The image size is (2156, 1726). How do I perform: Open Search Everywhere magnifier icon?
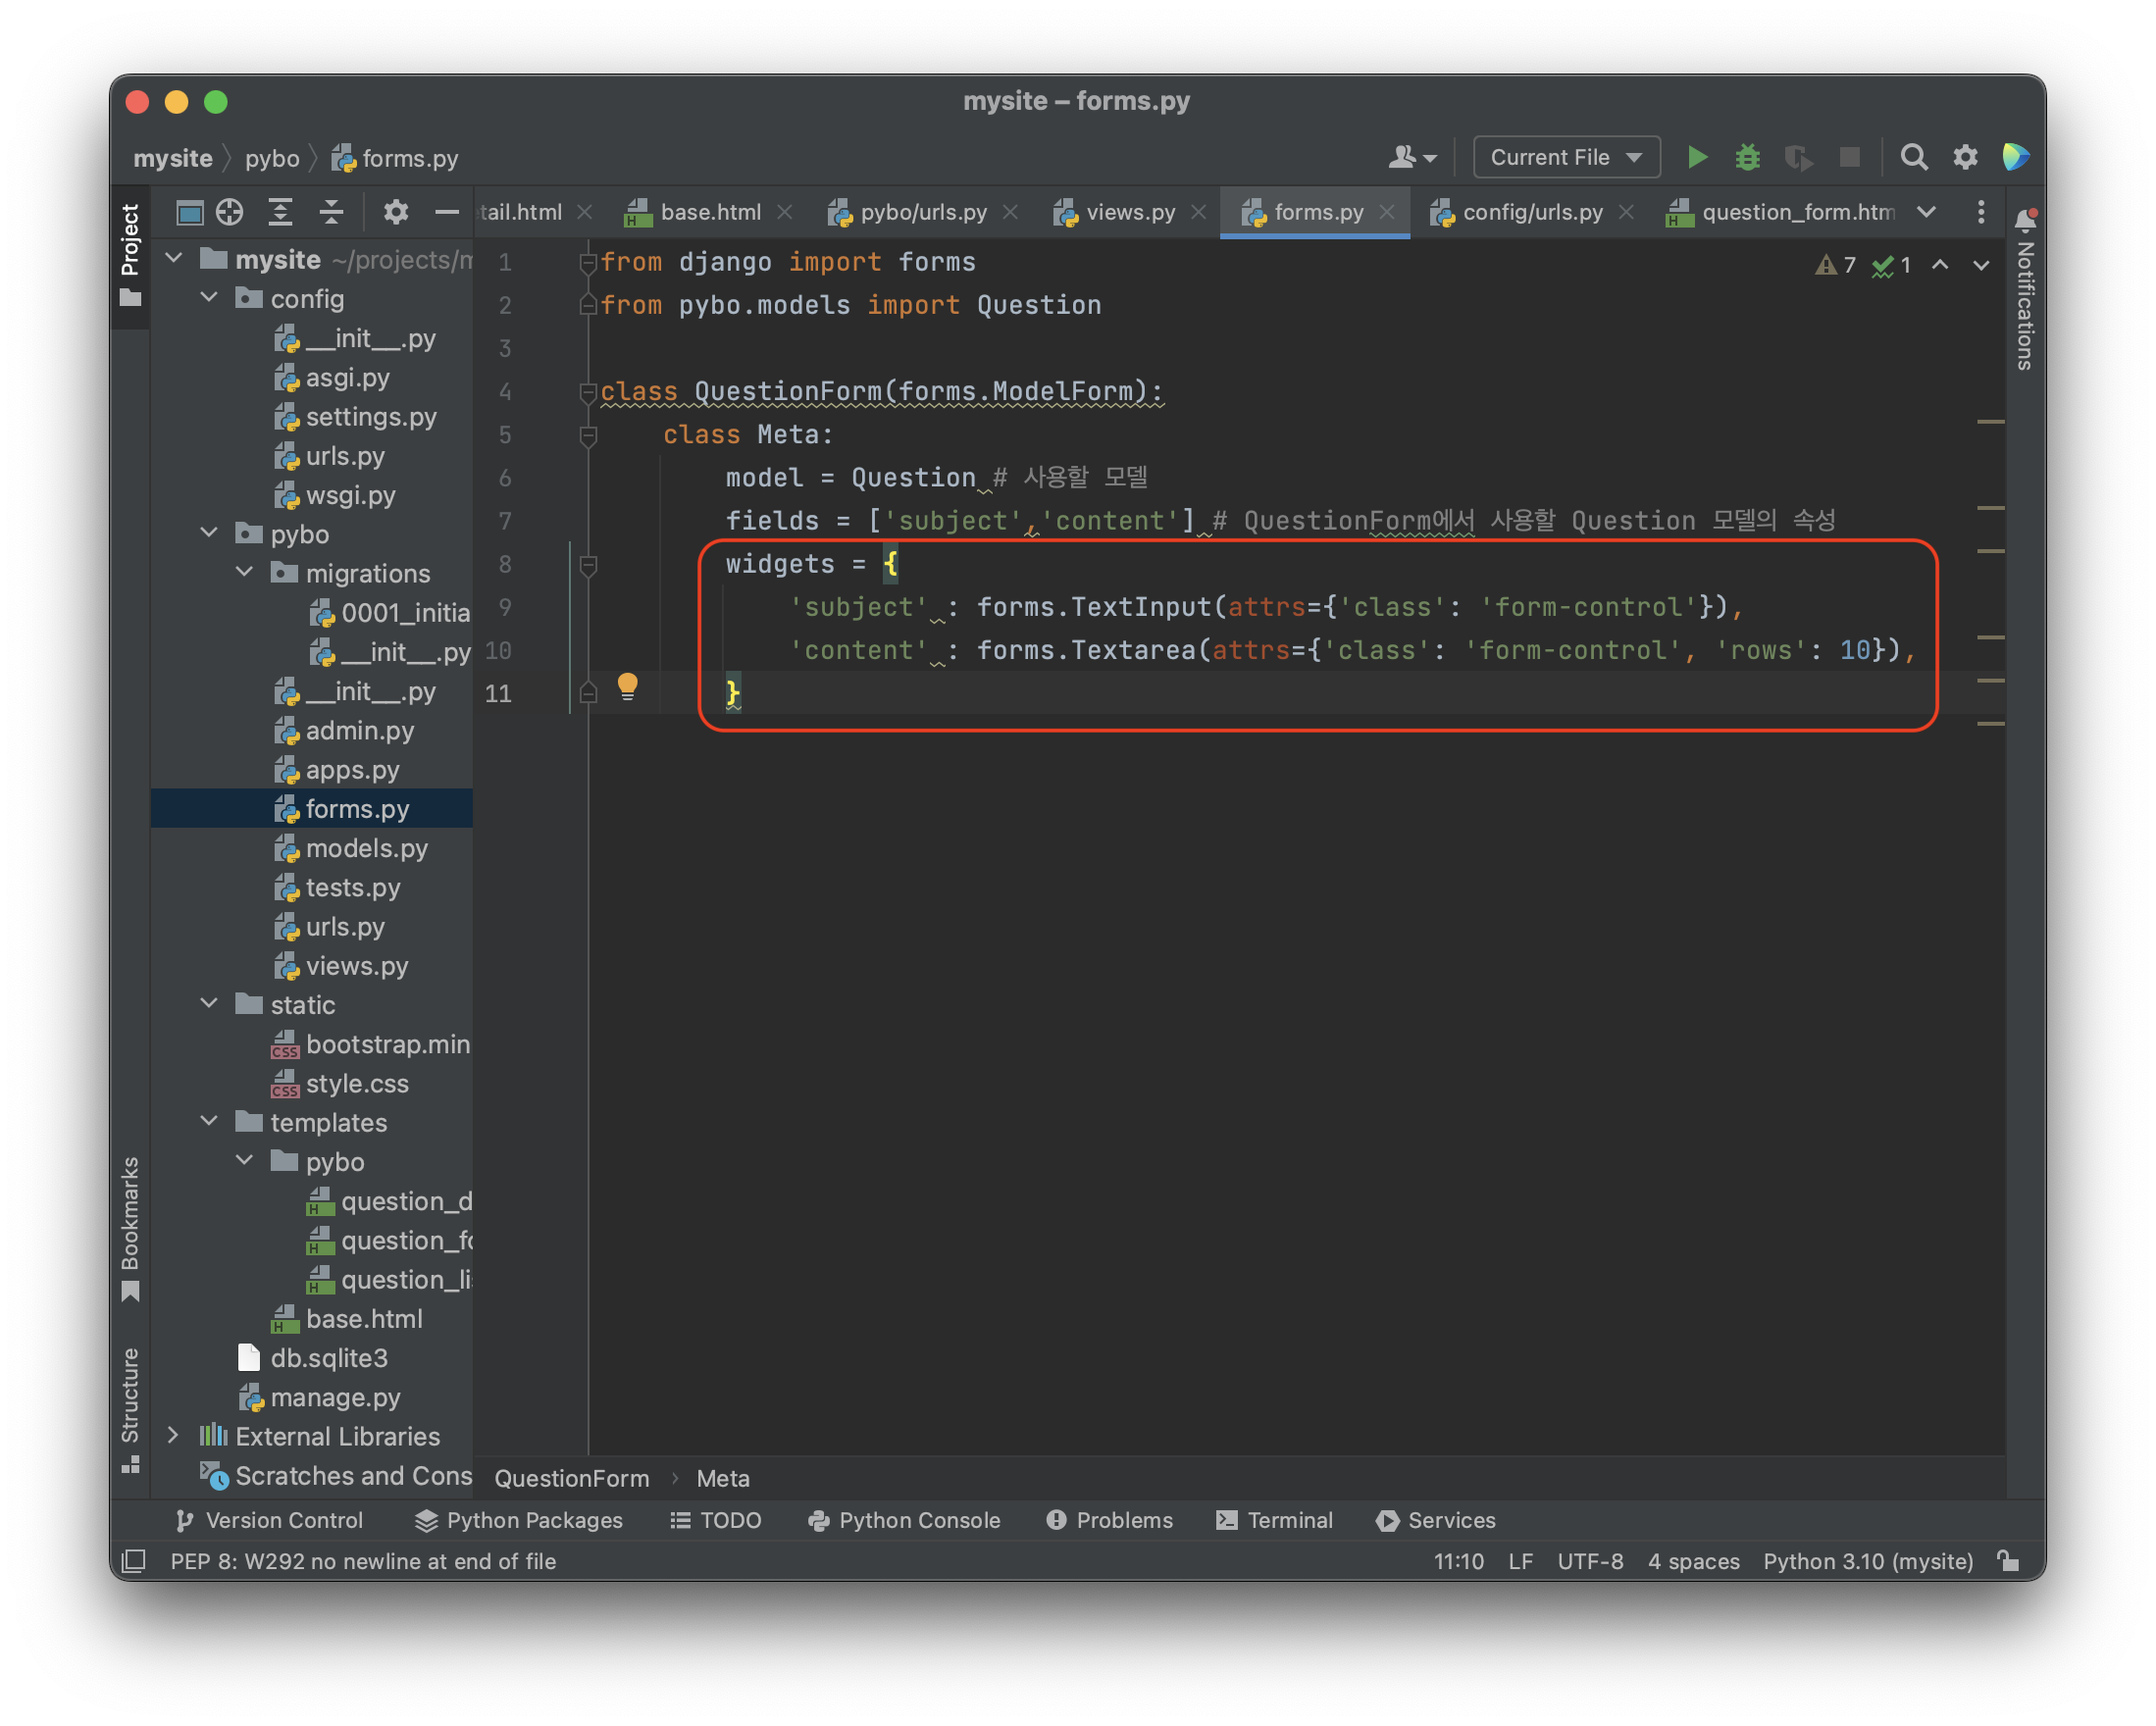(x=1913, y=158)
